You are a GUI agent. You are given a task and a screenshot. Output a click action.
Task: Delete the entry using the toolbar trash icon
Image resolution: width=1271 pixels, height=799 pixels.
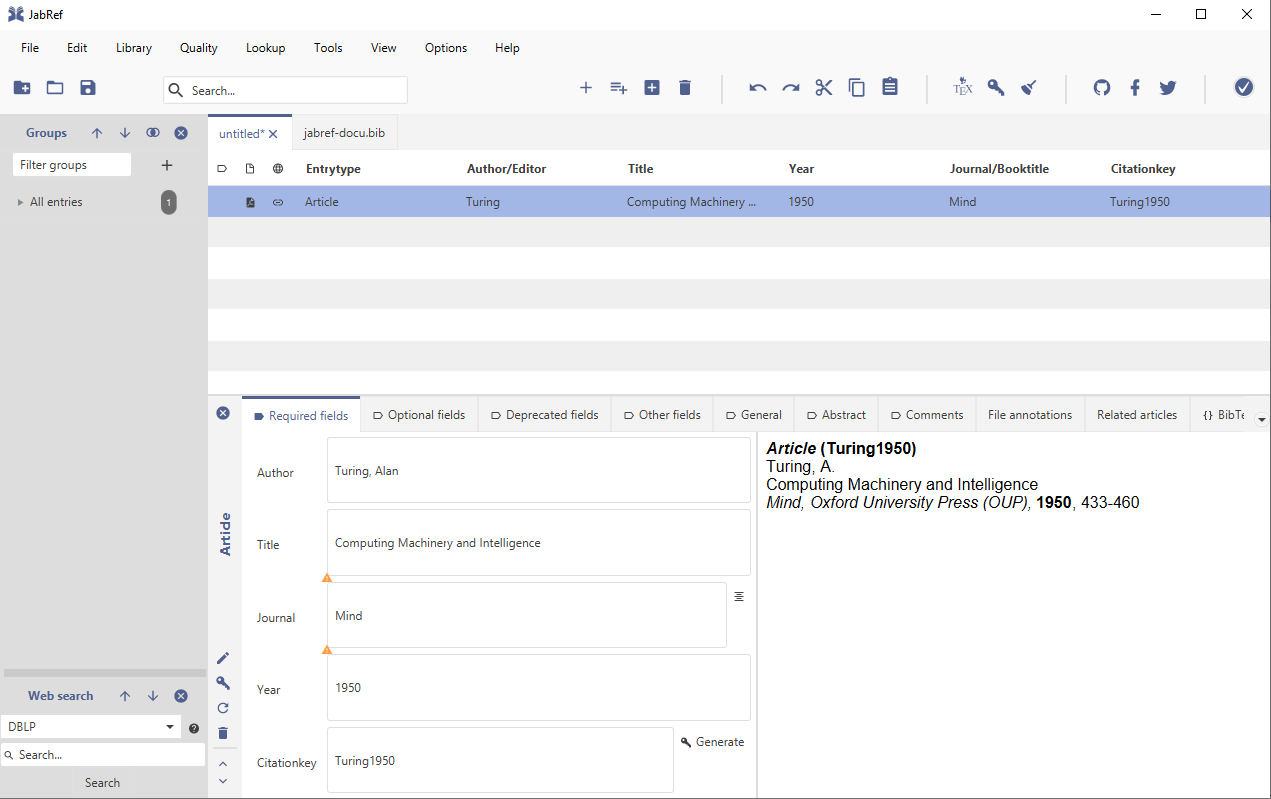click(x=685, y=88)
